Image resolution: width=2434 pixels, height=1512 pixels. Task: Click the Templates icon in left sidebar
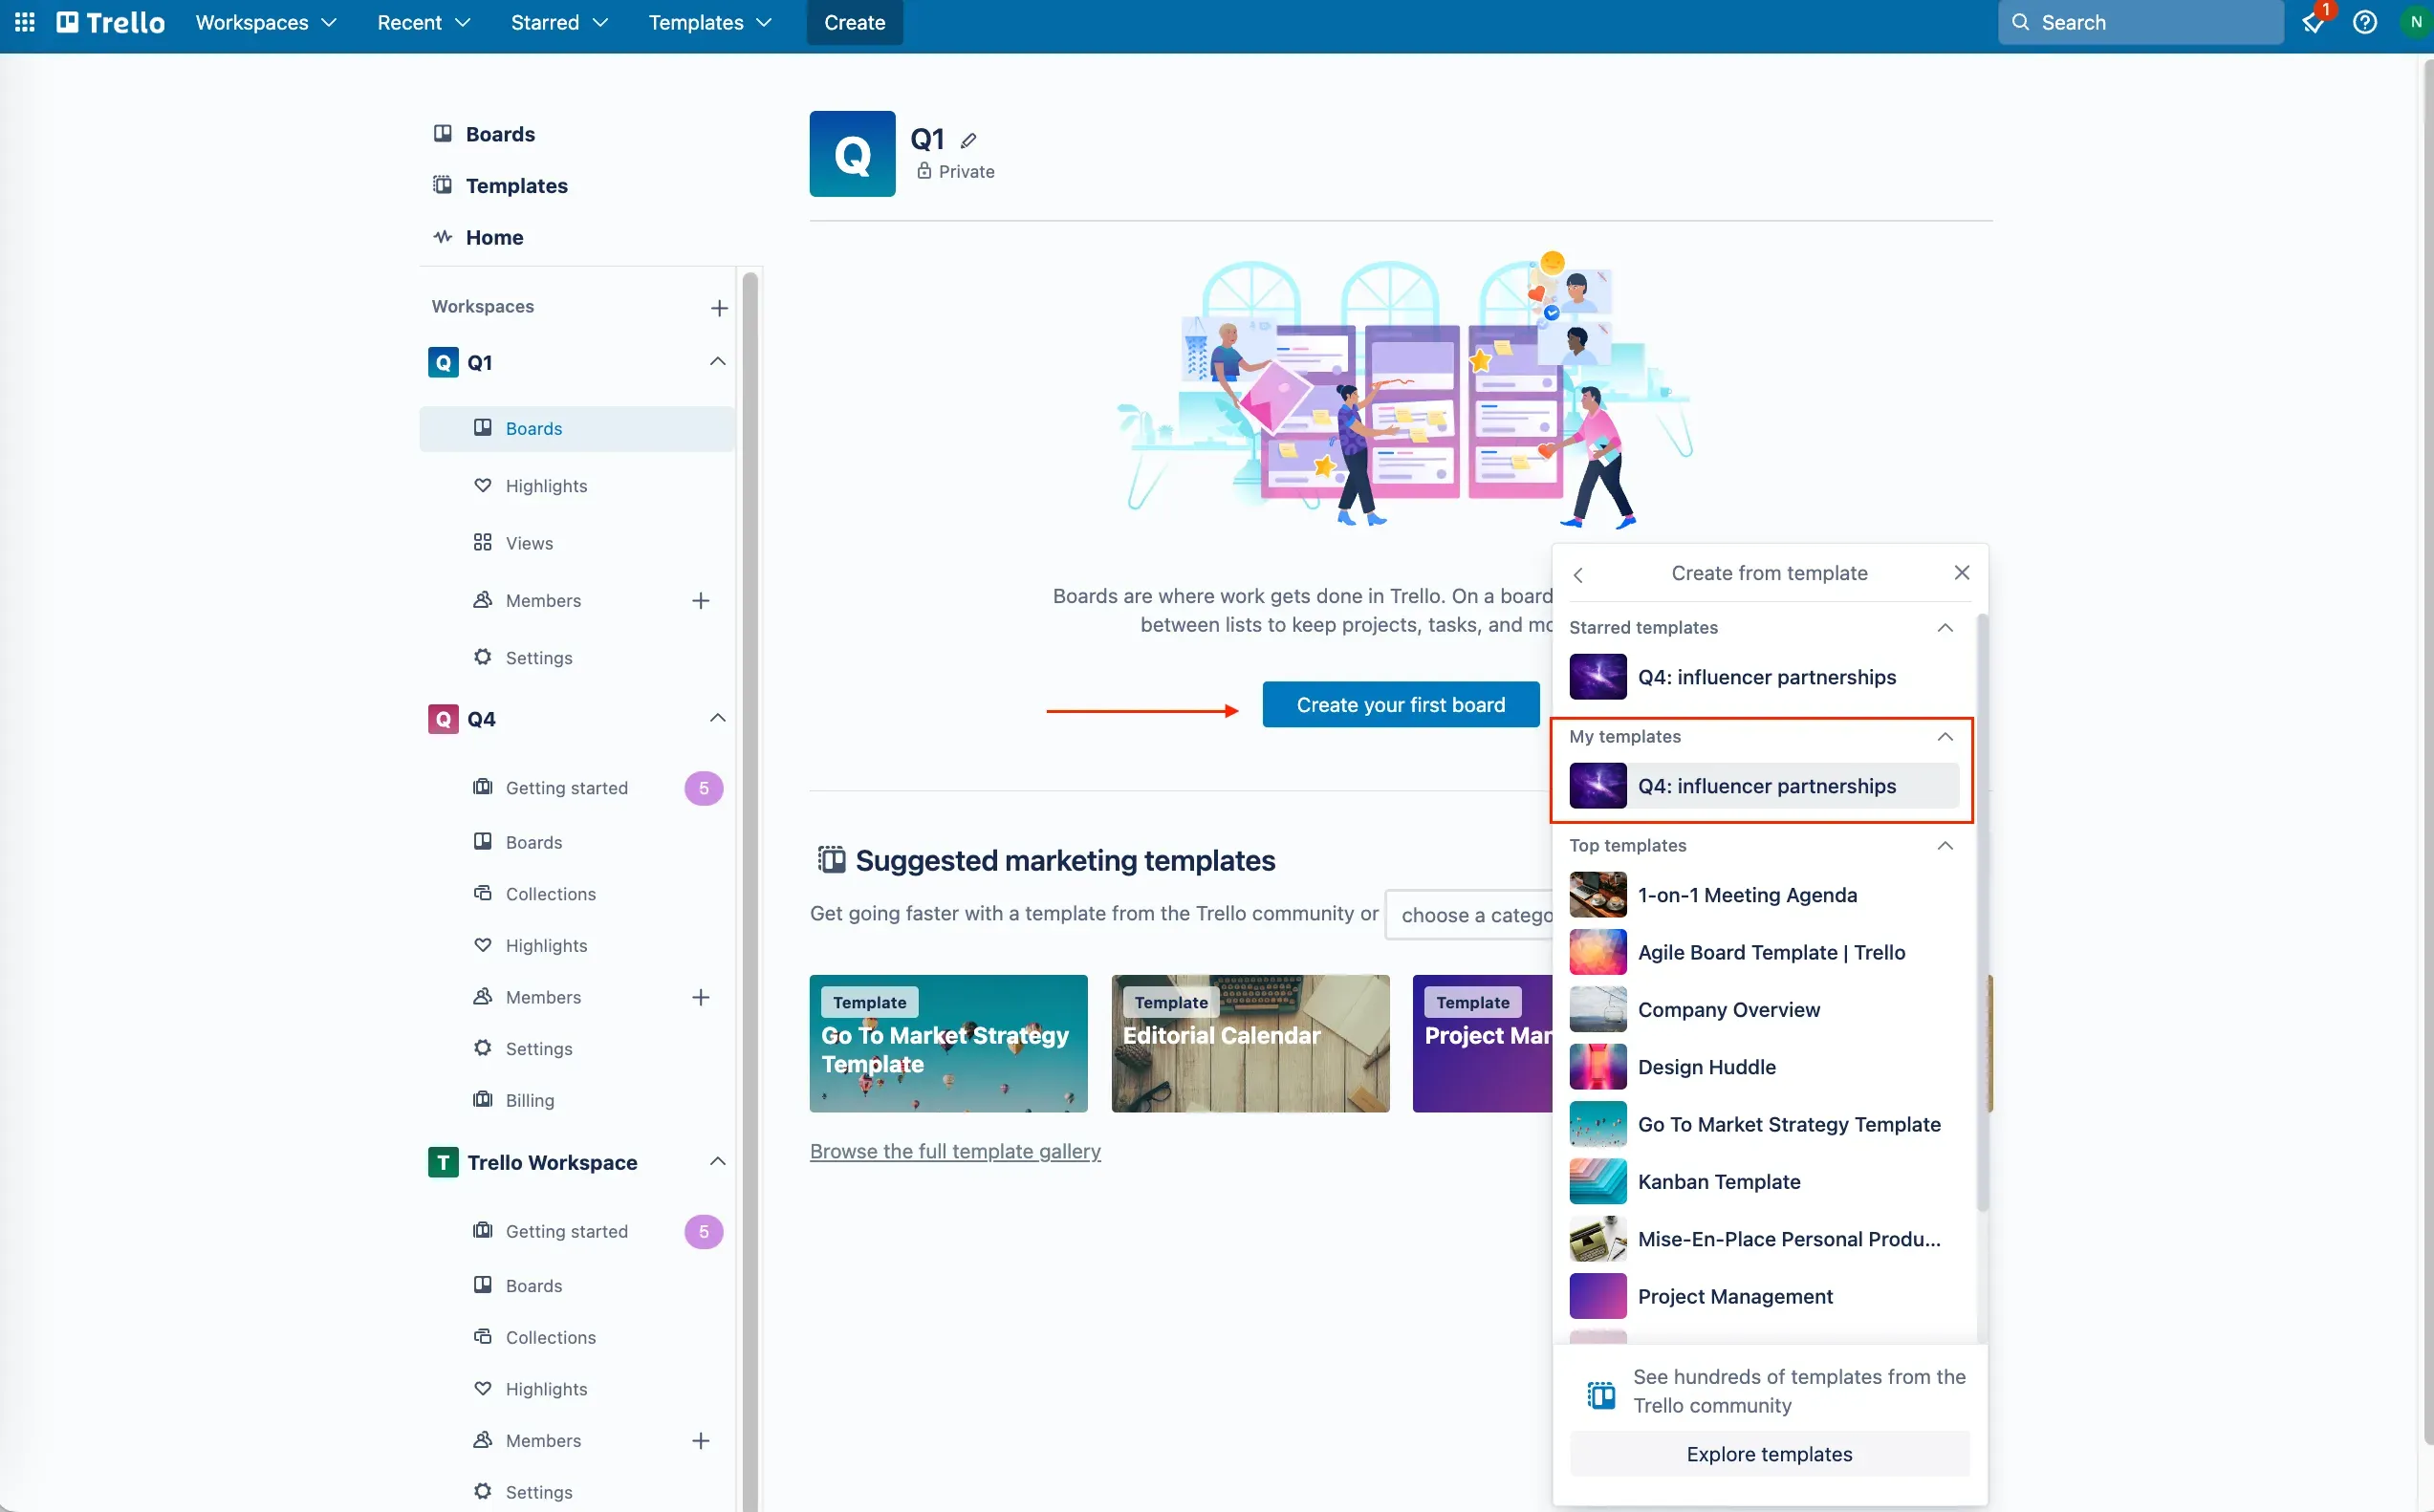pyautogui.click(x=441, y=184)
